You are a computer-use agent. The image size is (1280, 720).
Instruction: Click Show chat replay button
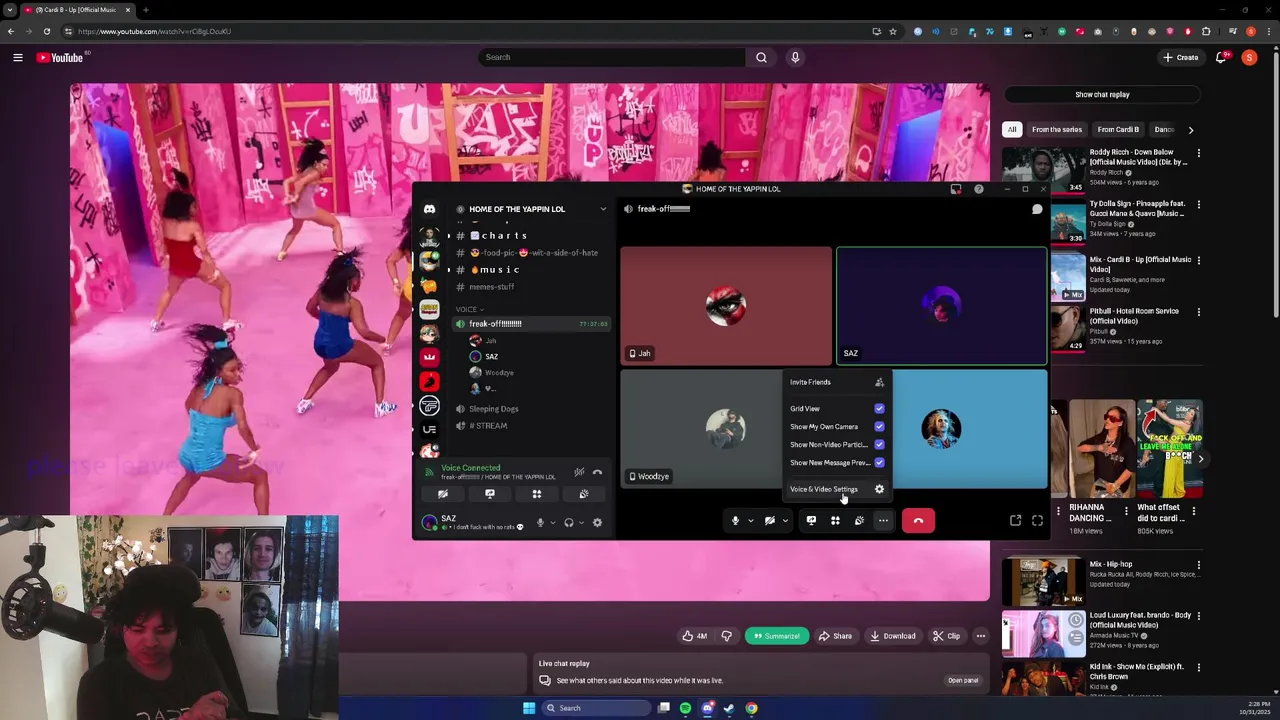tap(1102, 95)
